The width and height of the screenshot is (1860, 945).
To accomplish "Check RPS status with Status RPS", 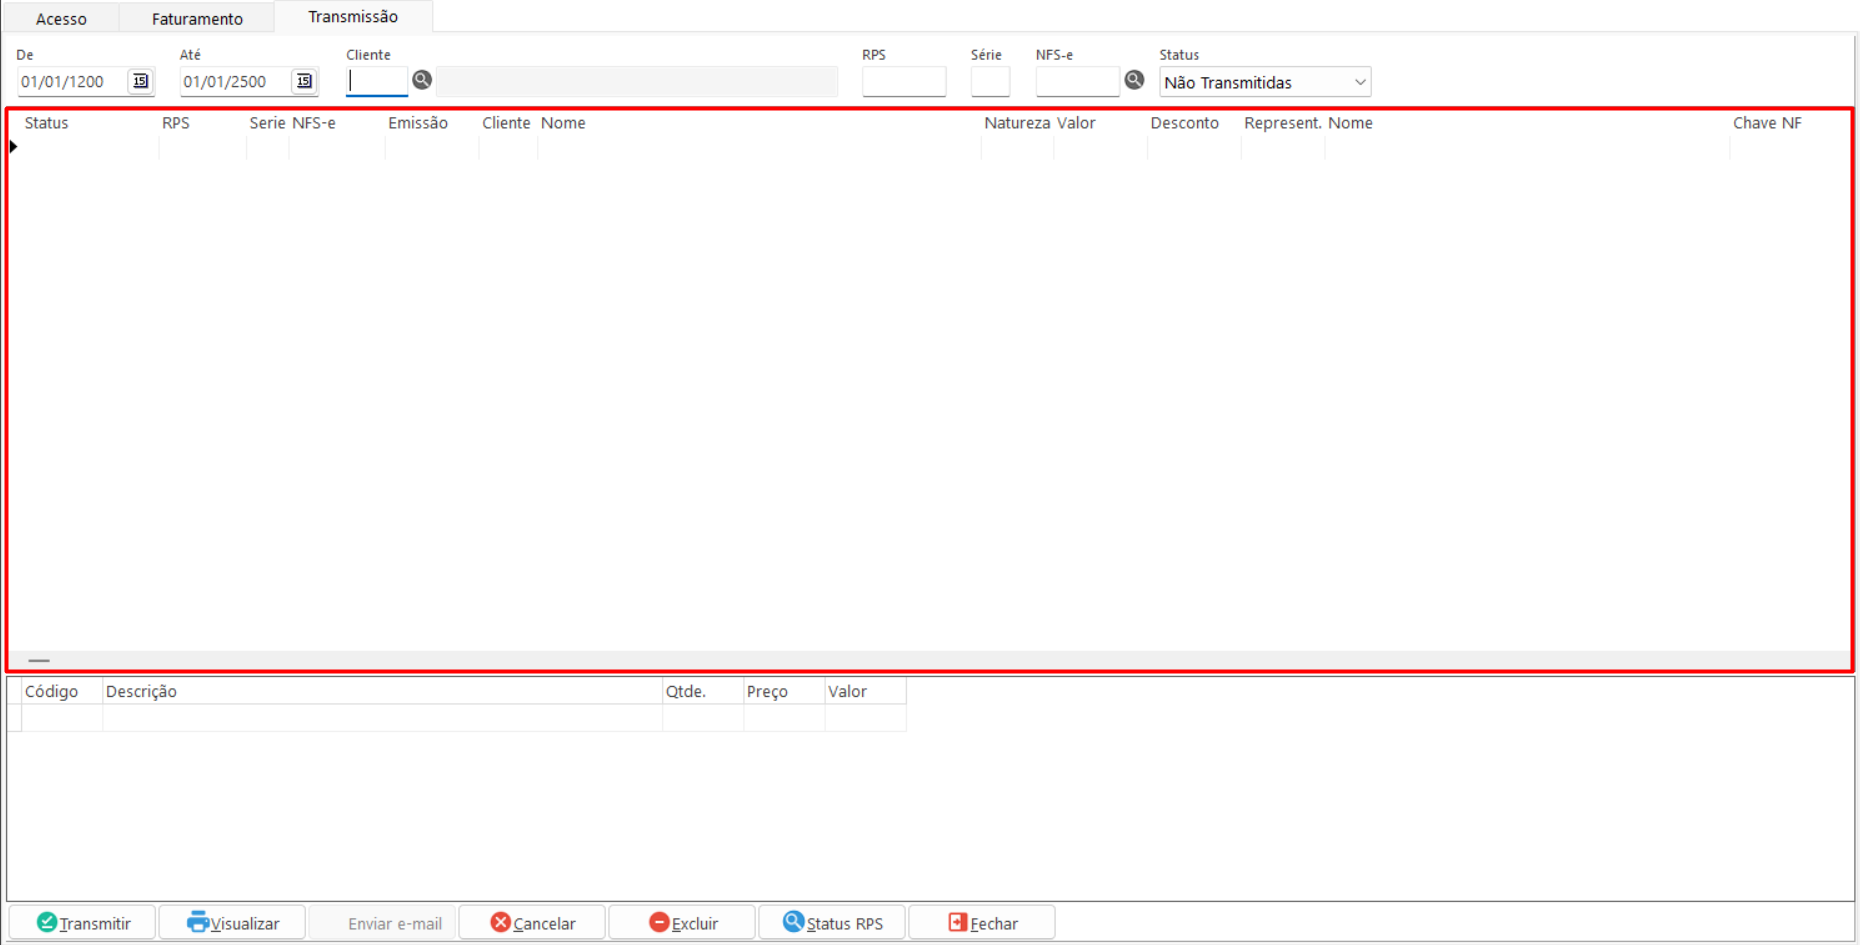I will click(x=833, y=923).
